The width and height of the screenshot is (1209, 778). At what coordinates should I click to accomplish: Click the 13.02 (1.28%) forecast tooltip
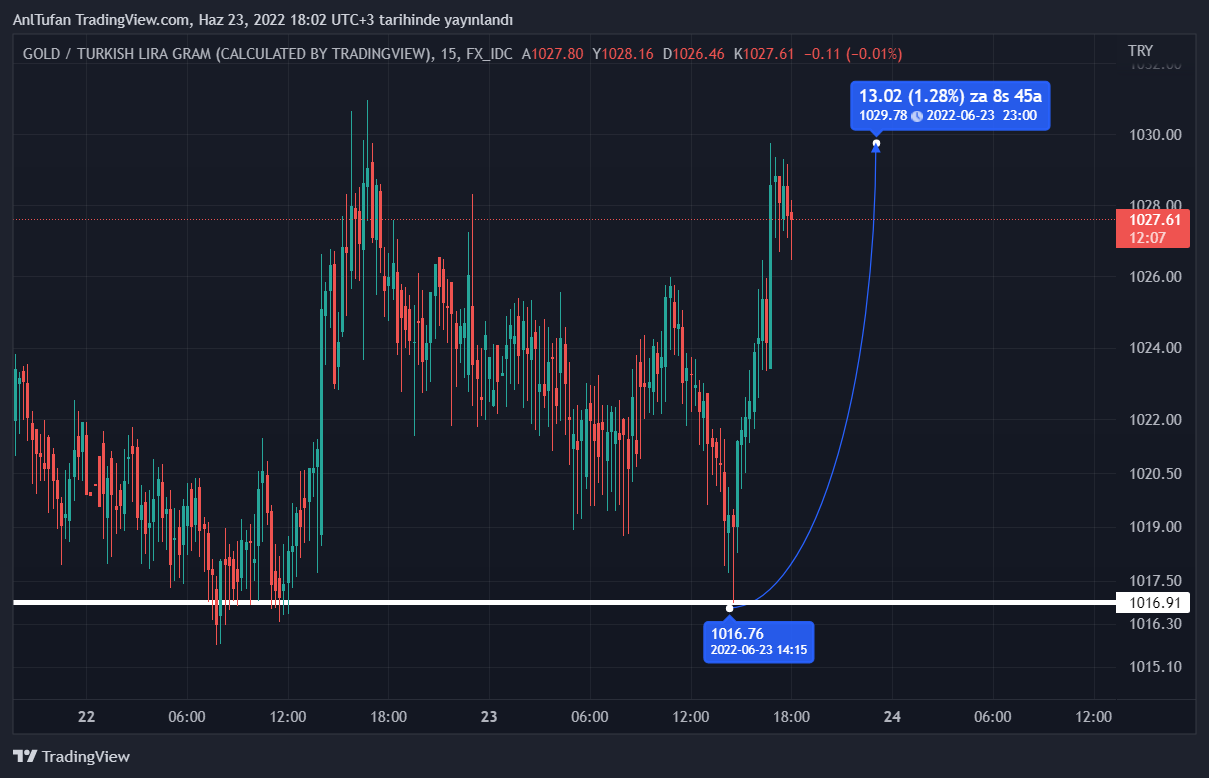coord(949,96)
